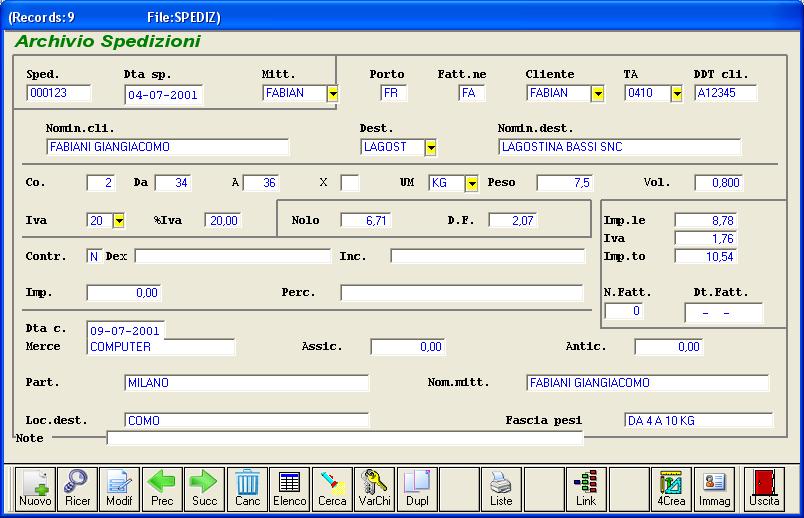Select the Modif edit record icon
The width and height of the screenshot is (804, 518).
[x=119, y=489]
